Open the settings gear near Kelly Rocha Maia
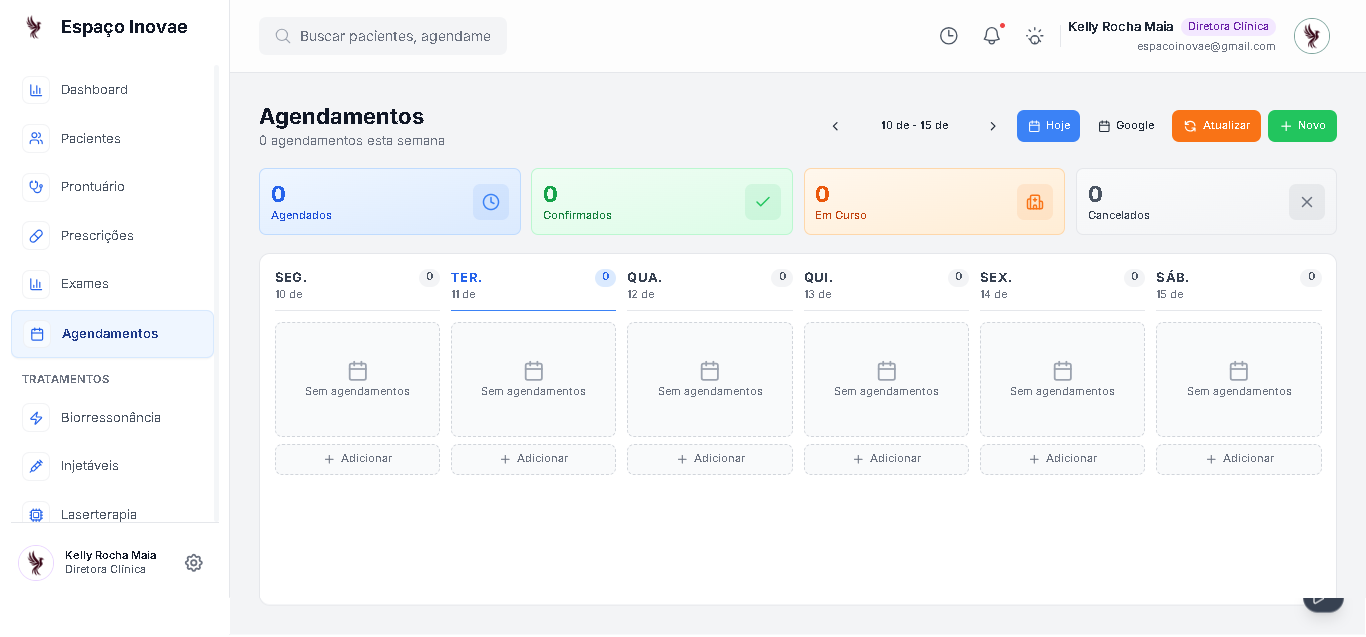This screenshot has height=637, width=1366. 193,563
